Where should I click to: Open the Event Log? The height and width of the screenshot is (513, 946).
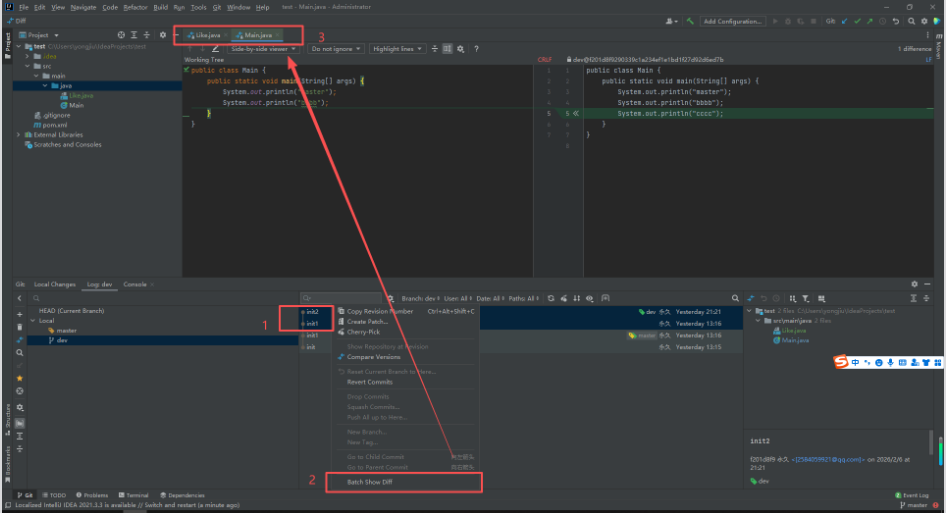pyautogui.click(x=912, y=495)
